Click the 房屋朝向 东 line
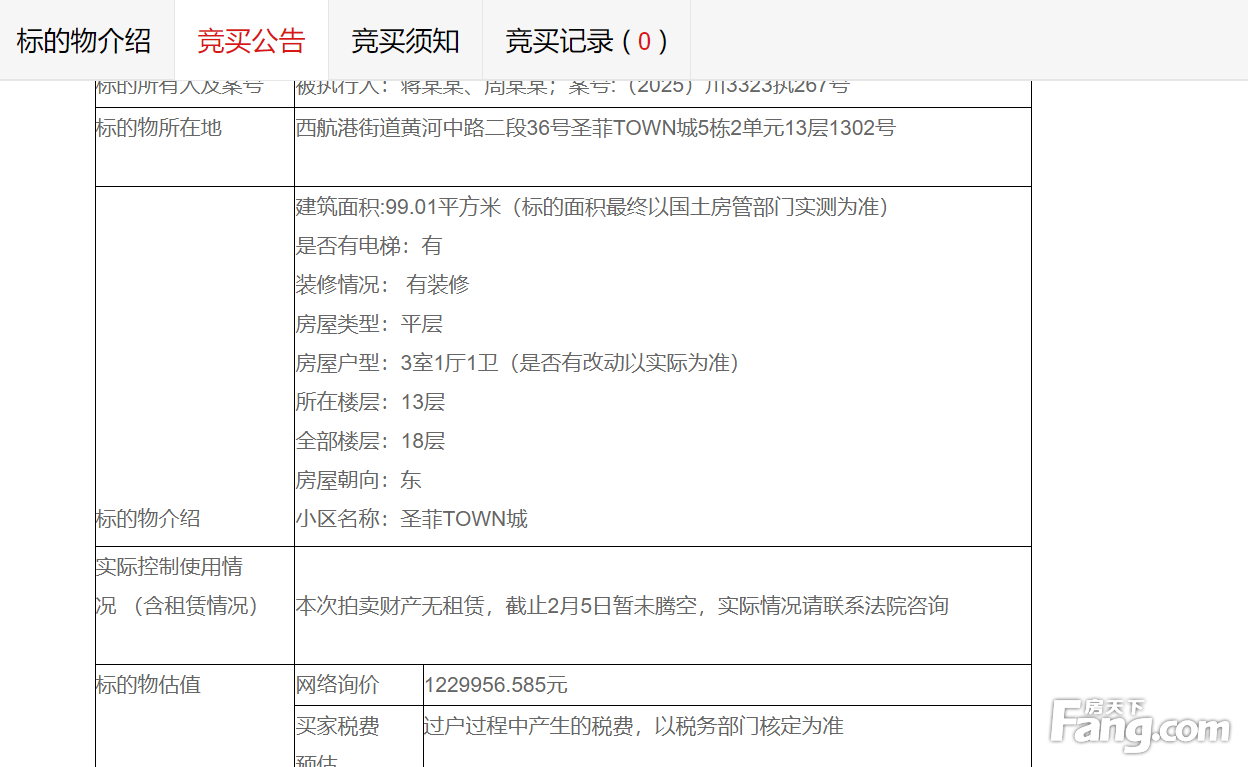Viewport: 1248px width, 767px height. pyautogui.click(x=358, y=480)
